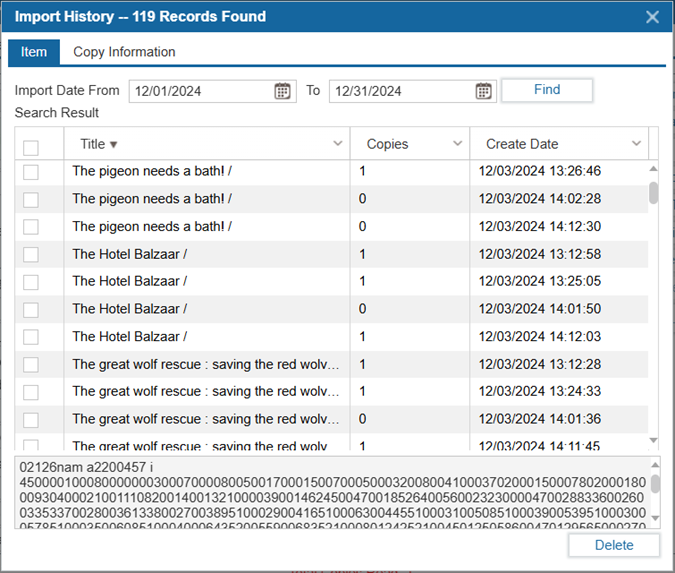Open the Copies column dropdown menu

pos(458,144)
